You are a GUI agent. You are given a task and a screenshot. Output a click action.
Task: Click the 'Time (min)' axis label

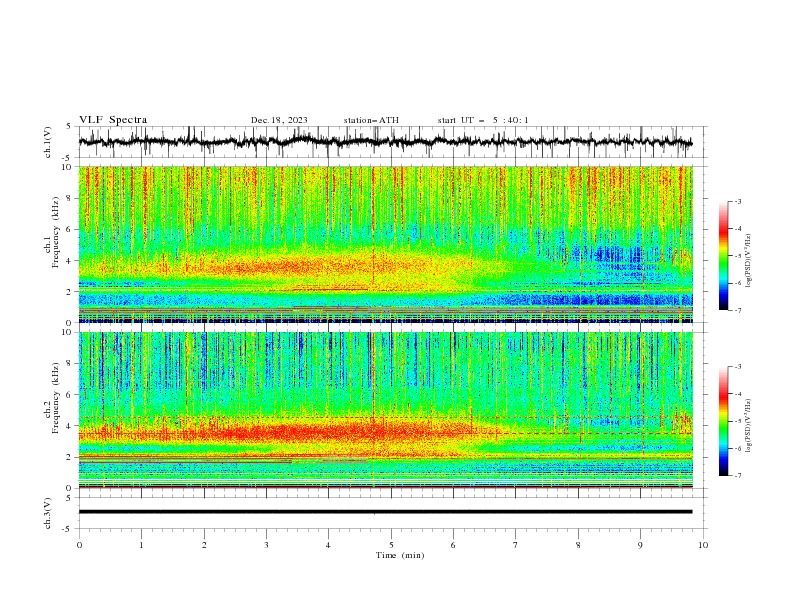pyautogui.click(x=400, y=555)
